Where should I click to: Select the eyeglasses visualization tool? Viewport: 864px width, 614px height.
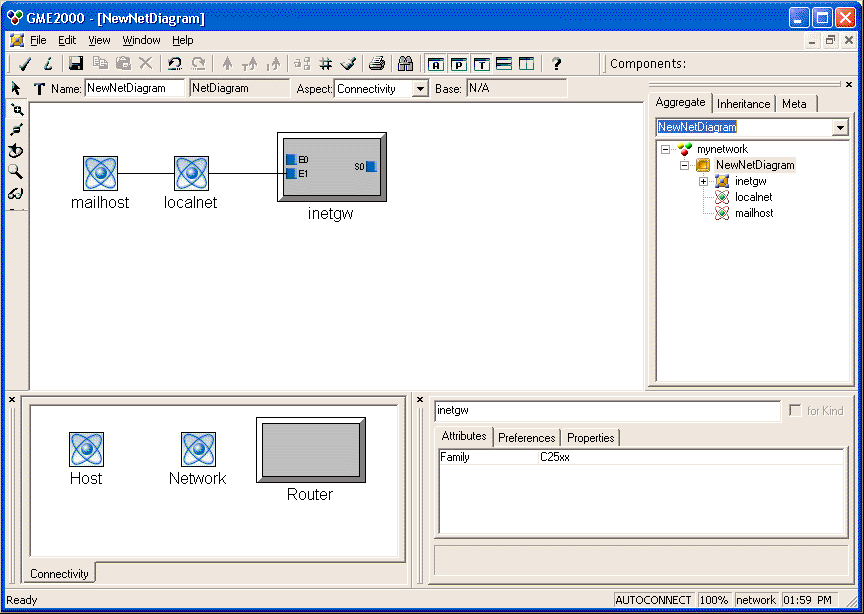17,193
